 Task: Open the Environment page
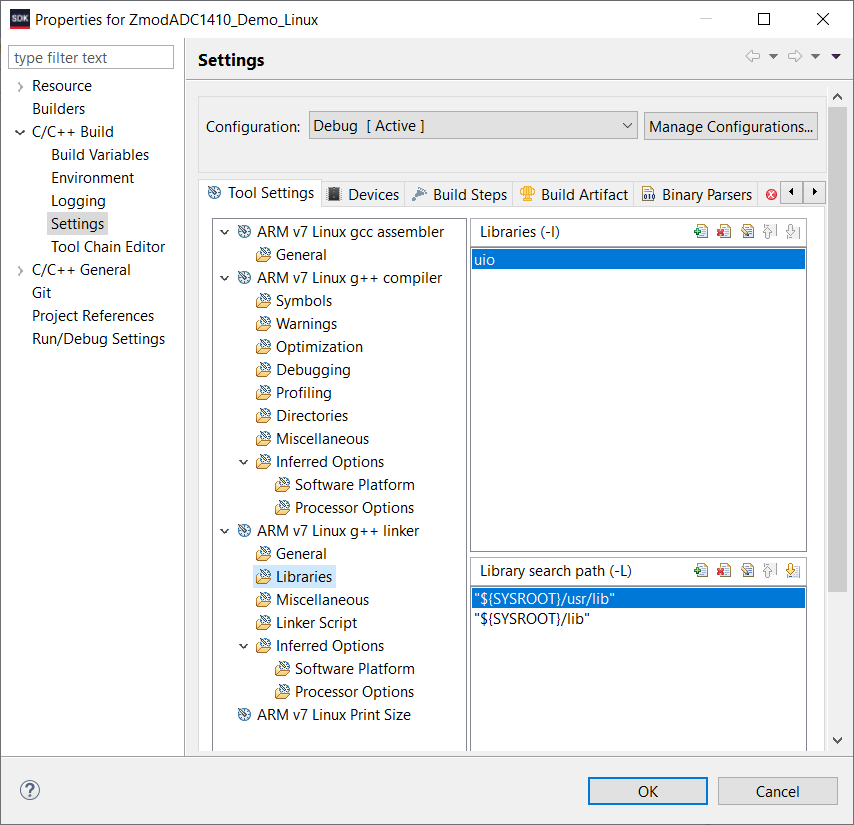coord(93,178)
